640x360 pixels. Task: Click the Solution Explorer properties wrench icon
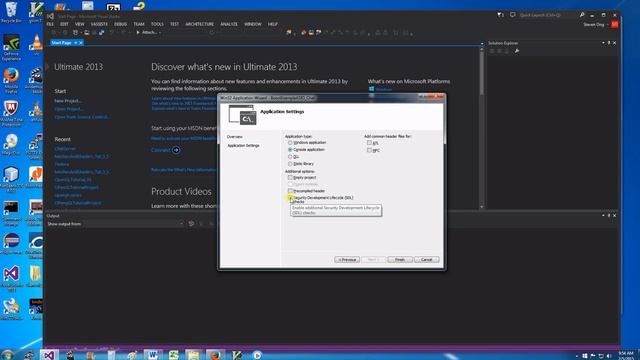(517, 51)
